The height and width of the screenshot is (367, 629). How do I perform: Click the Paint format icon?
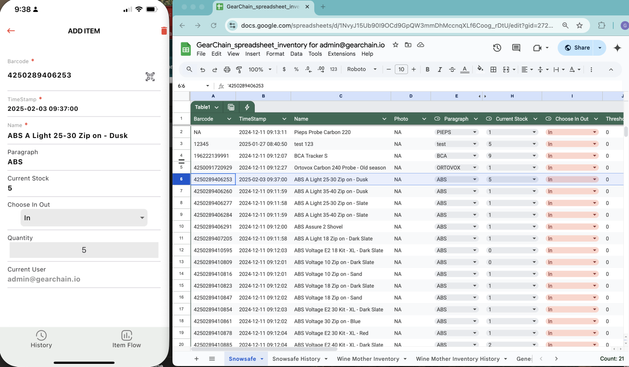[239, 69]
